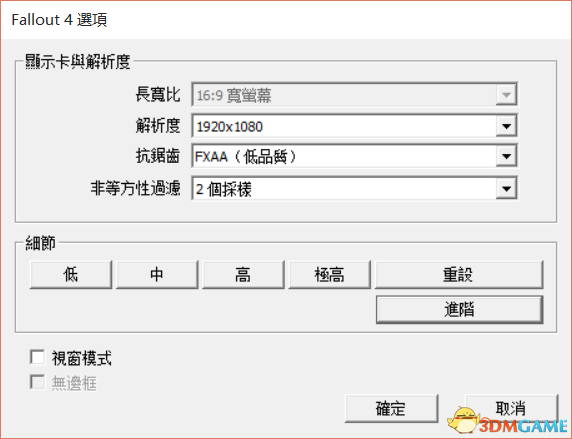This screenshot has height=439, width=572.
Task: Click the greyed 長寬比 aspect ratio dropdown
Action: [354, 95]
